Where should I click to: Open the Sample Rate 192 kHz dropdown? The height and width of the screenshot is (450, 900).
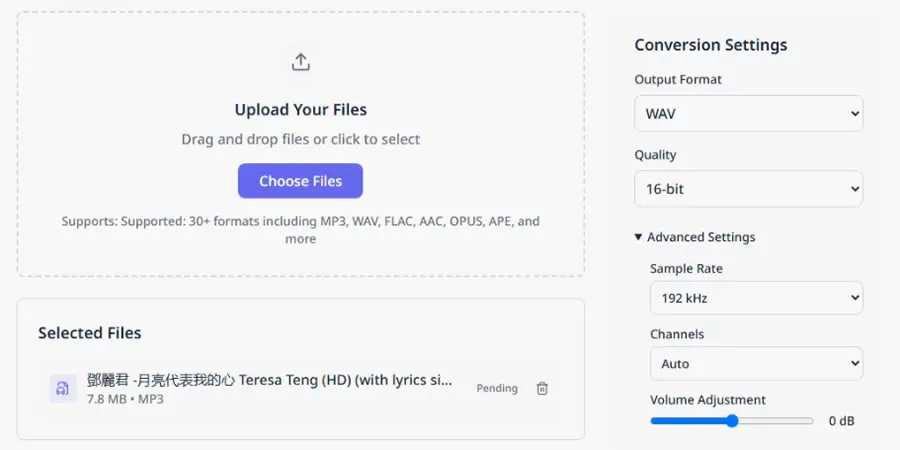point(756,298)
